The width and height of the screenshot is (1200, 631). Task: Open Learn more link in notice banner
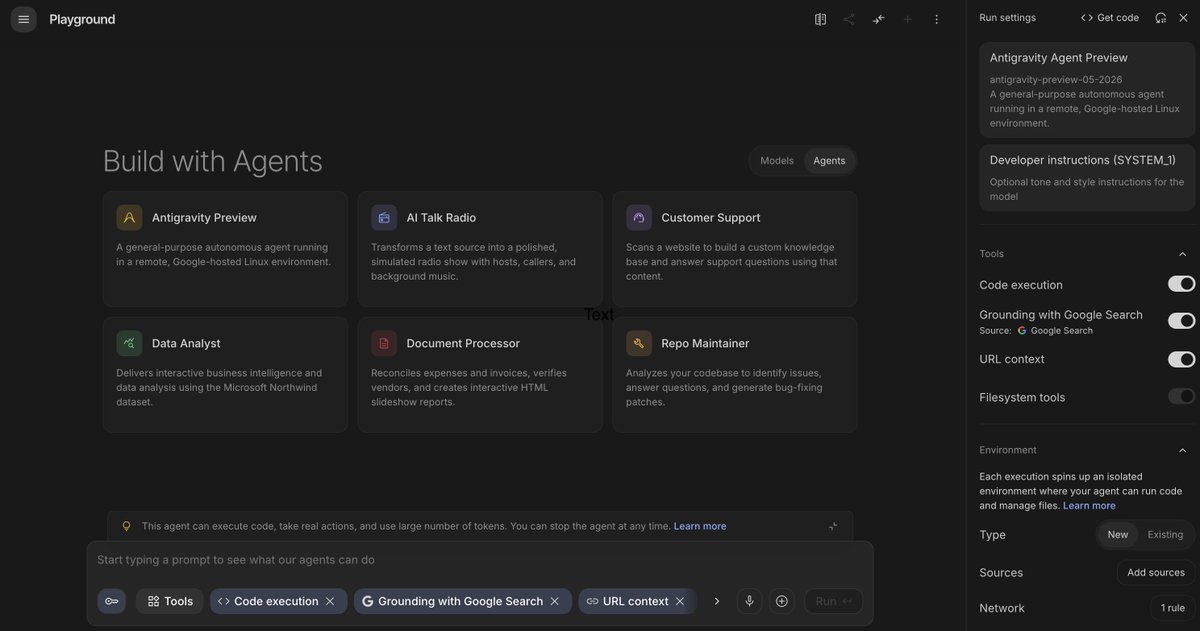point(700,526)
